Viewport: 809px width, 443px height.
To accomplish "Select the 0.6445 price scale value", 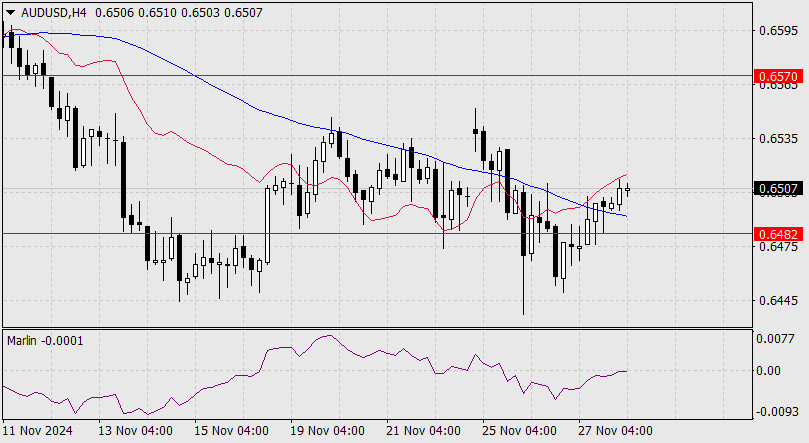I will pos(778,300).
